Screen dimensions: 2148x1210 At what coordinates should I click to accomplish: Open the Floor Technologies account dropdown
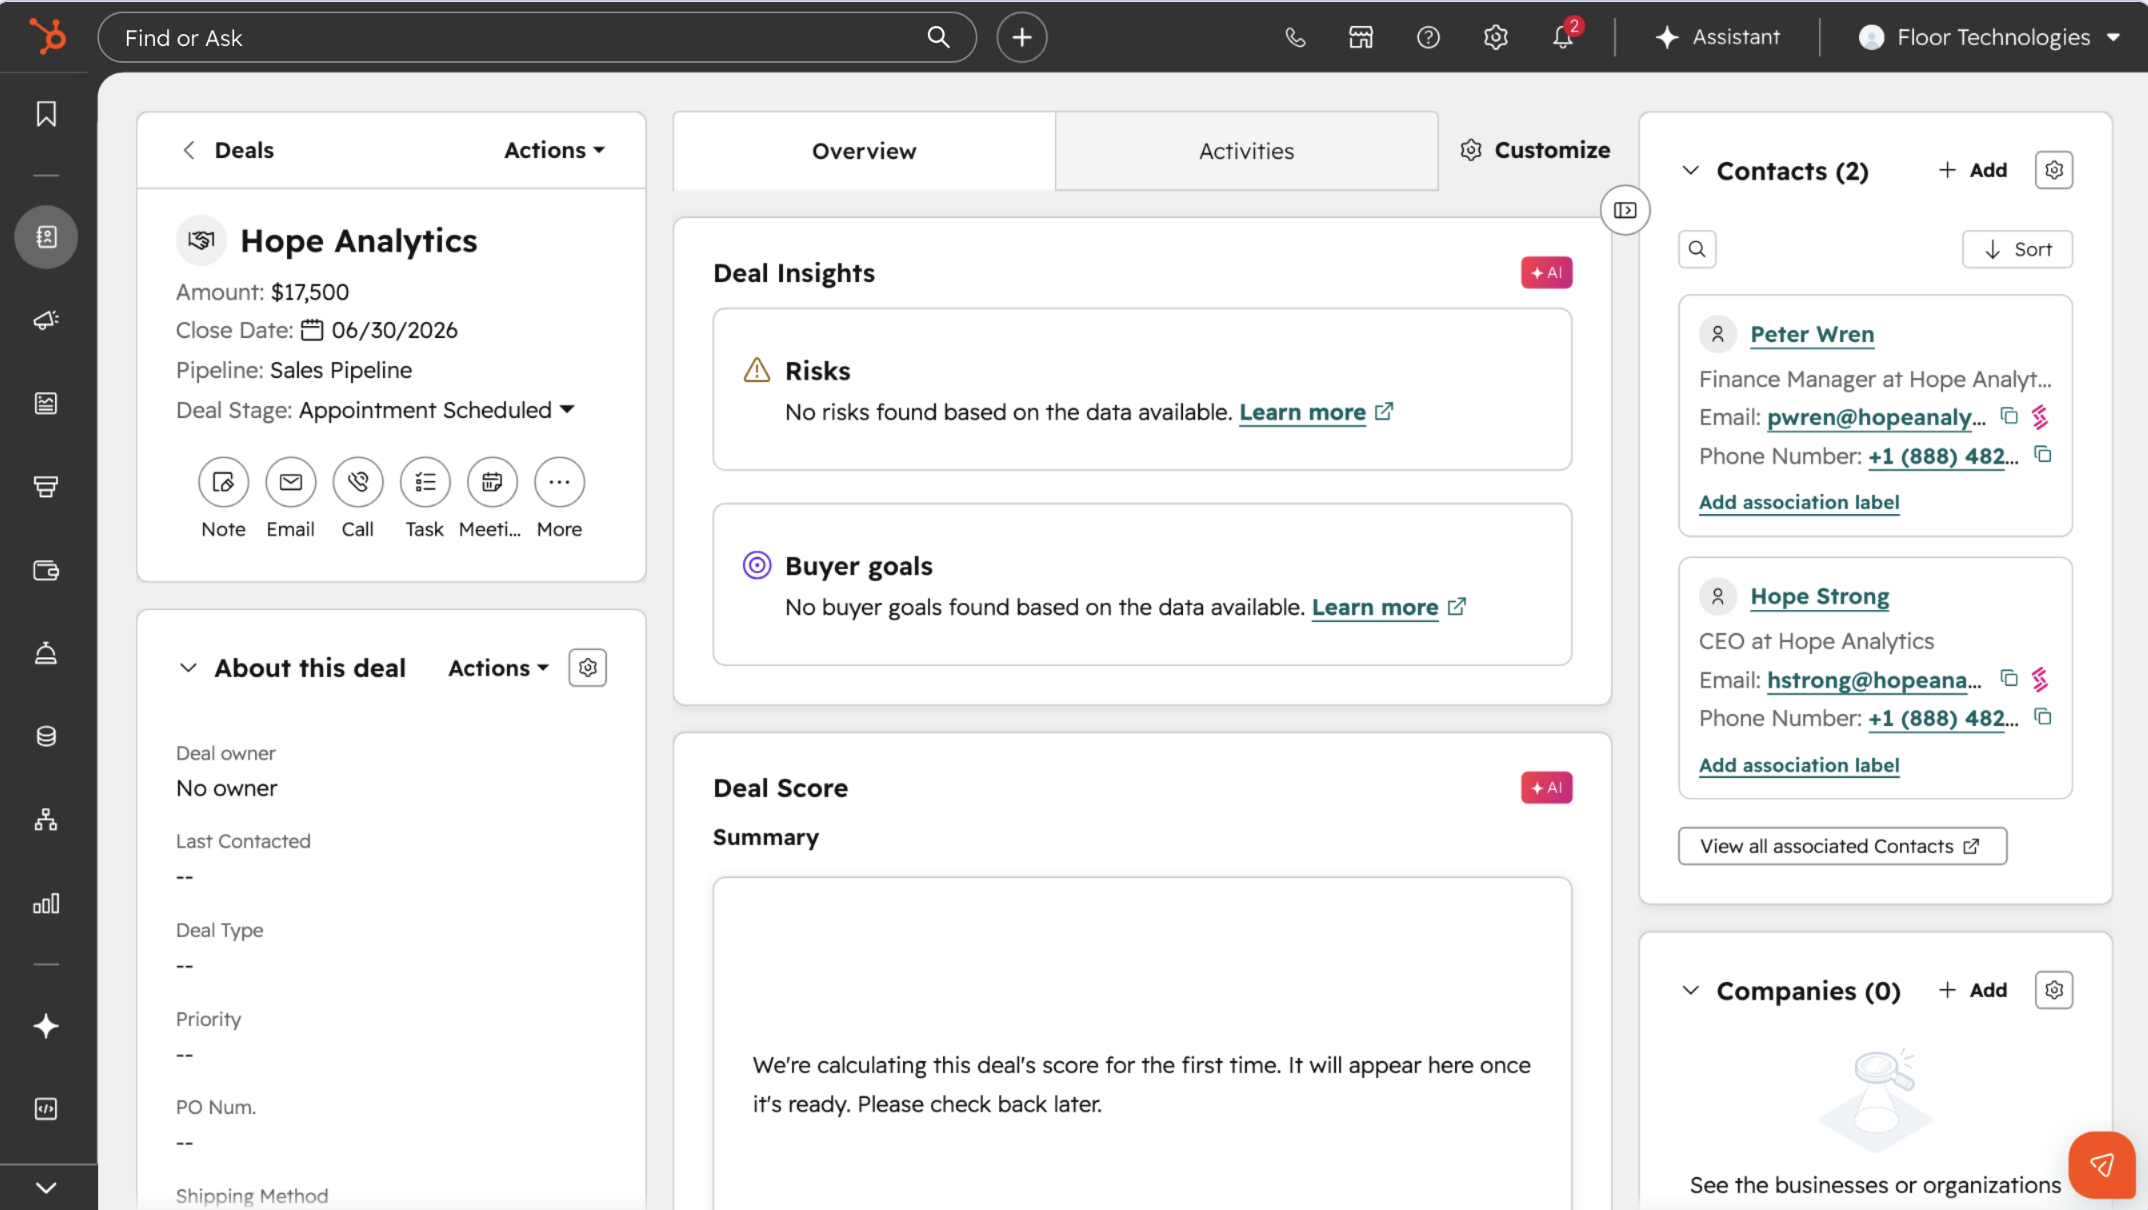point(1989,37)
